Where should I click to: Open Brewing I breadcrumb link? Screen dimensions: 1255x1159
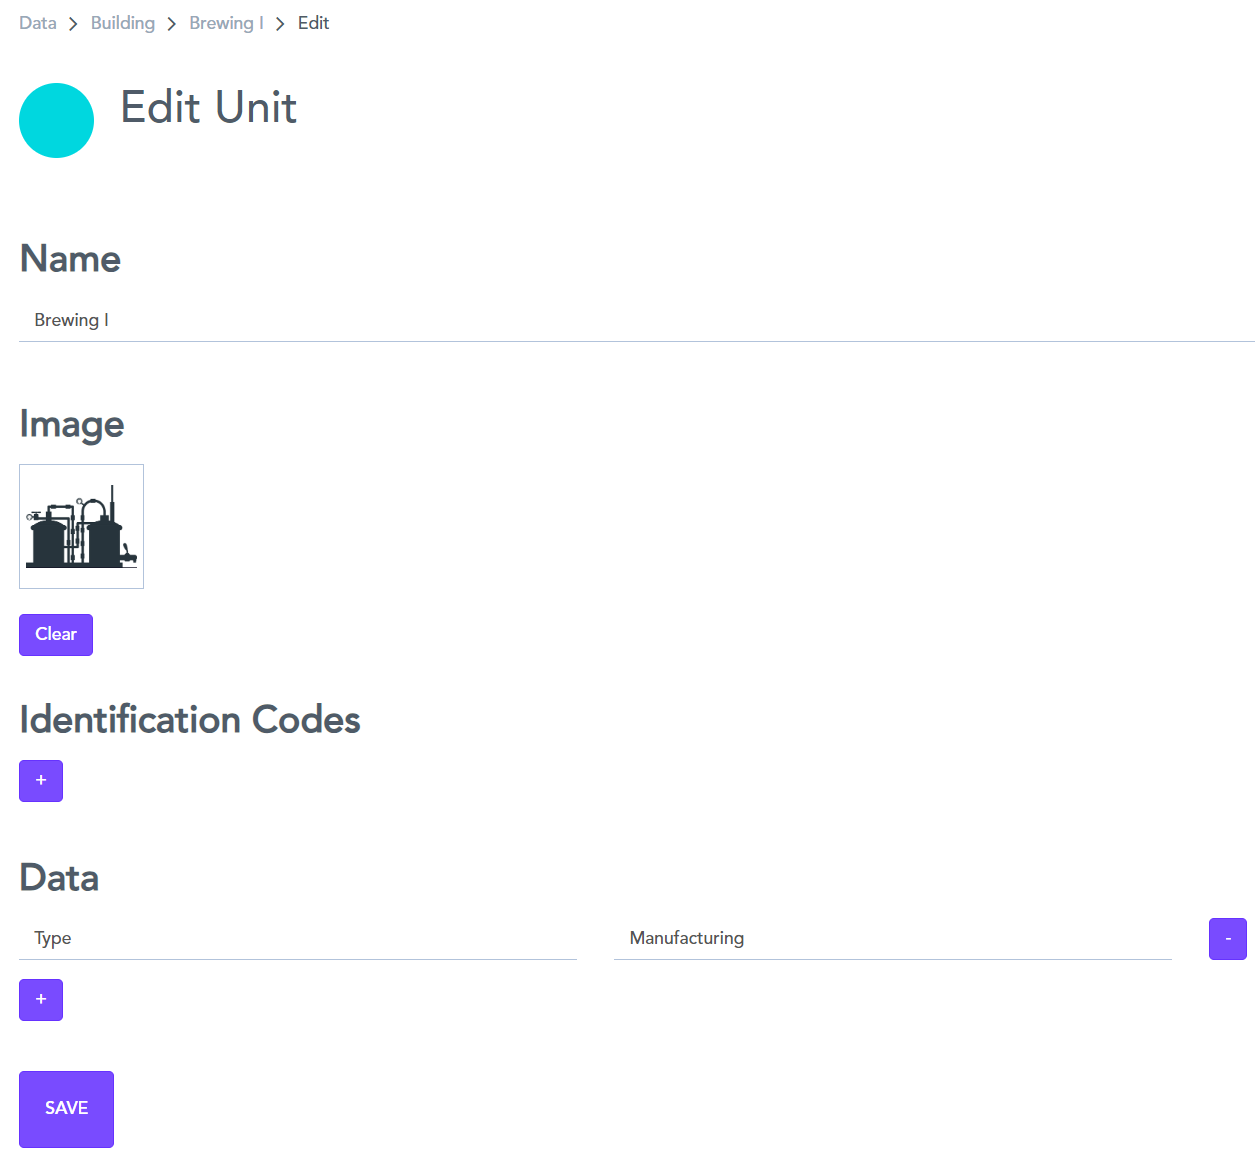pos(226,23)
